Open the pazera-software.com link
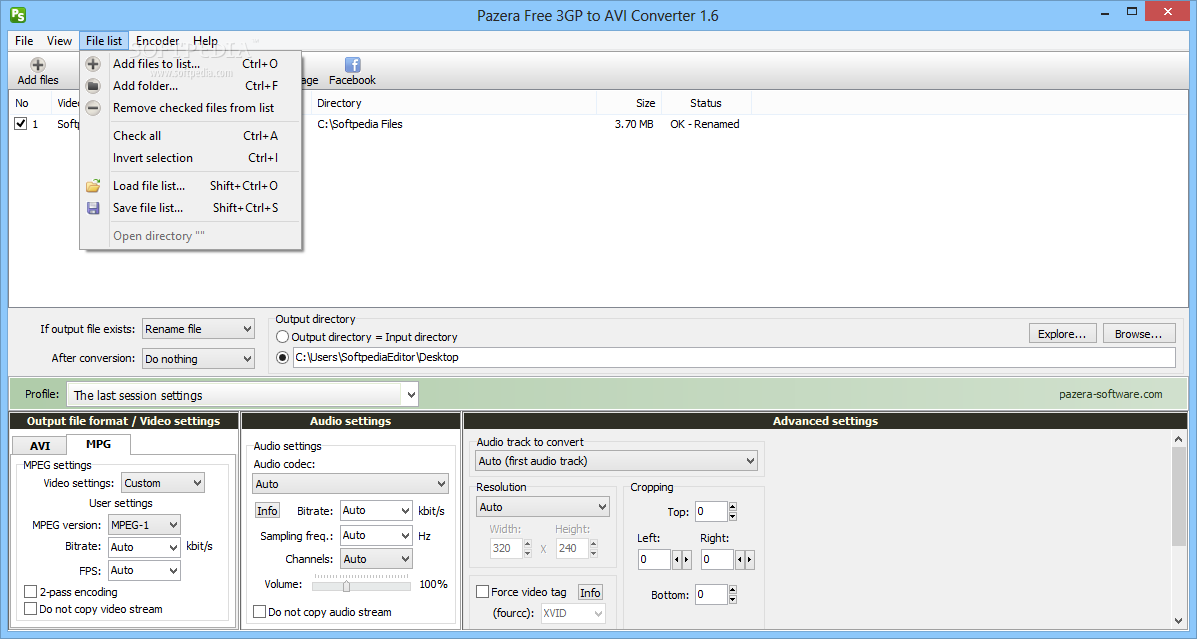Viewport: 1197px width, 639px height. pos(1111,395)
